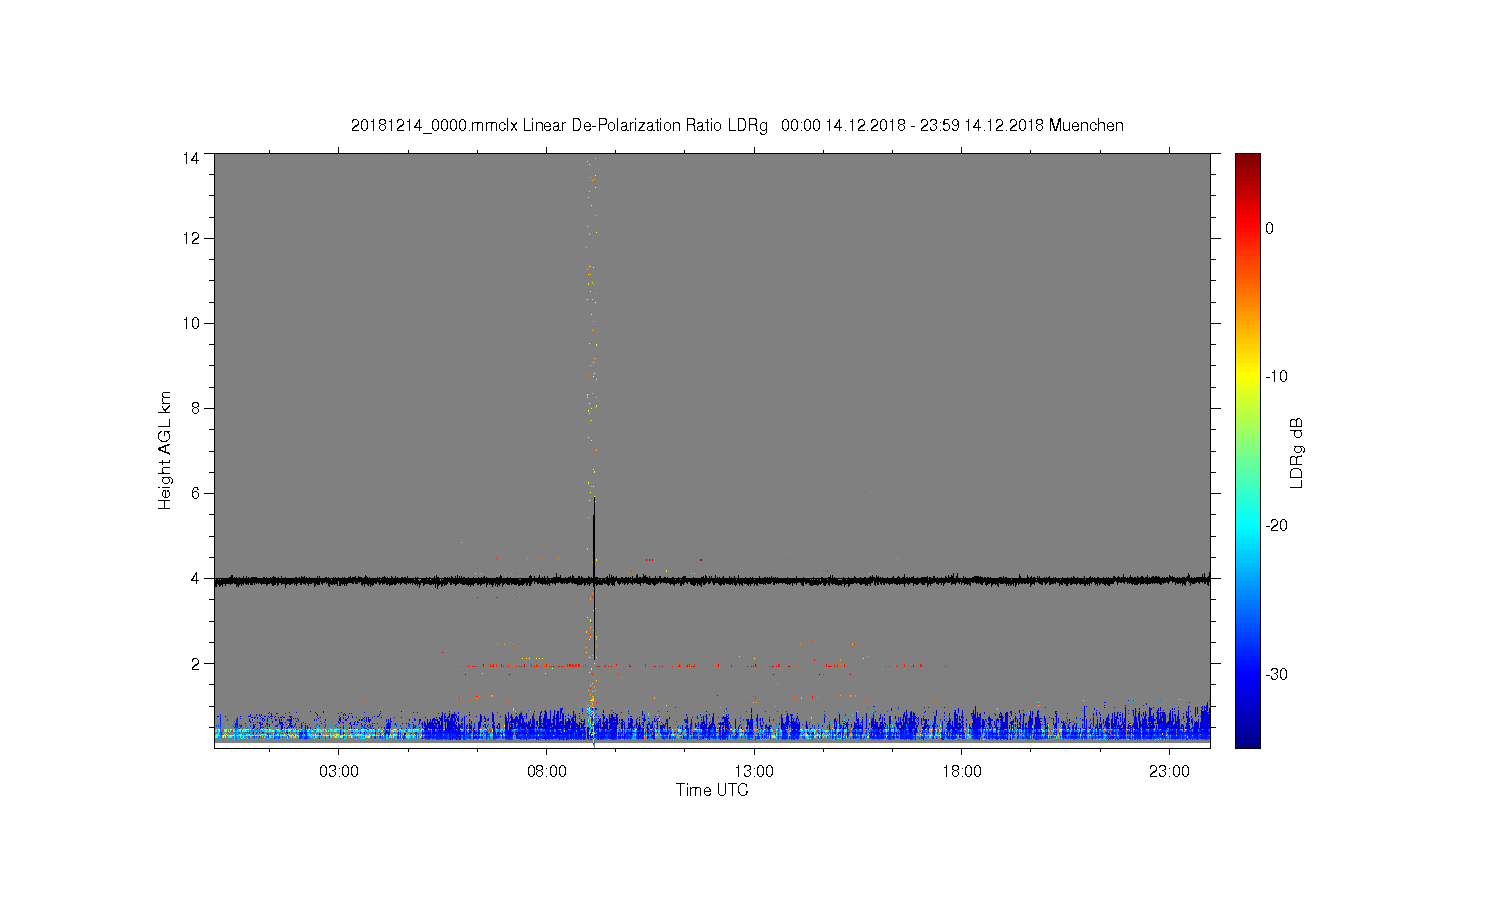Image resolution: width=1500 pixels, height=900 pixels.
Task: Click the height tick label 8
Action: (195, 408)
